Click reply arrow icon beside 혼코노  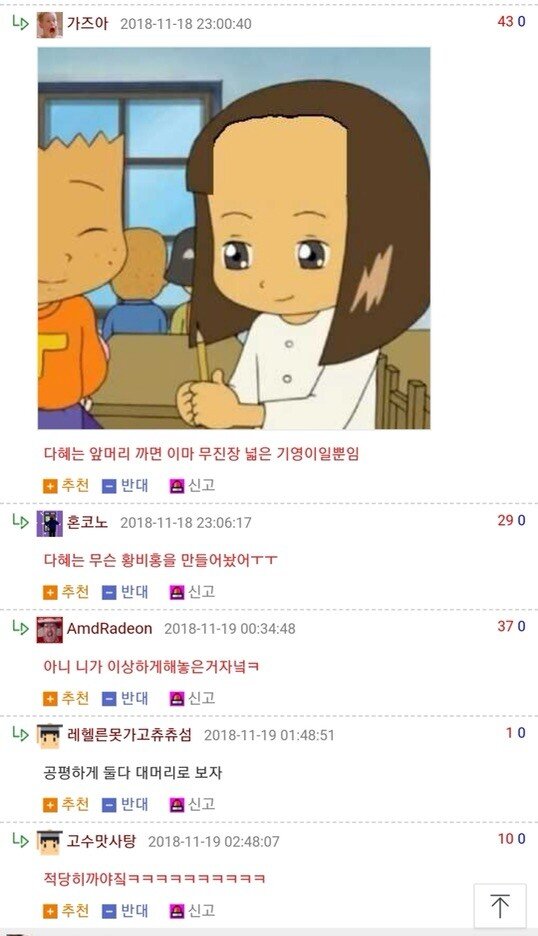[21, 521]
